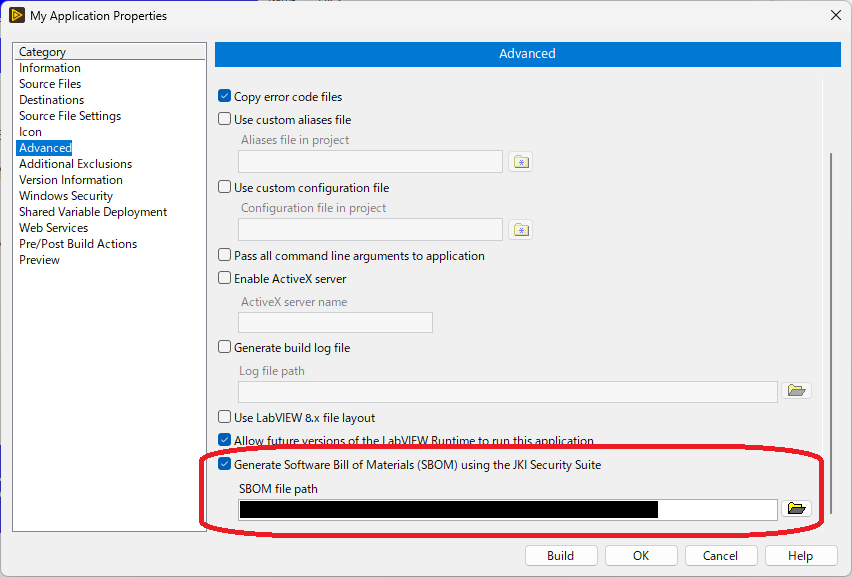Uncheck Copy error code files
This screenshot has height=577, width=852.
coord(224,96)
